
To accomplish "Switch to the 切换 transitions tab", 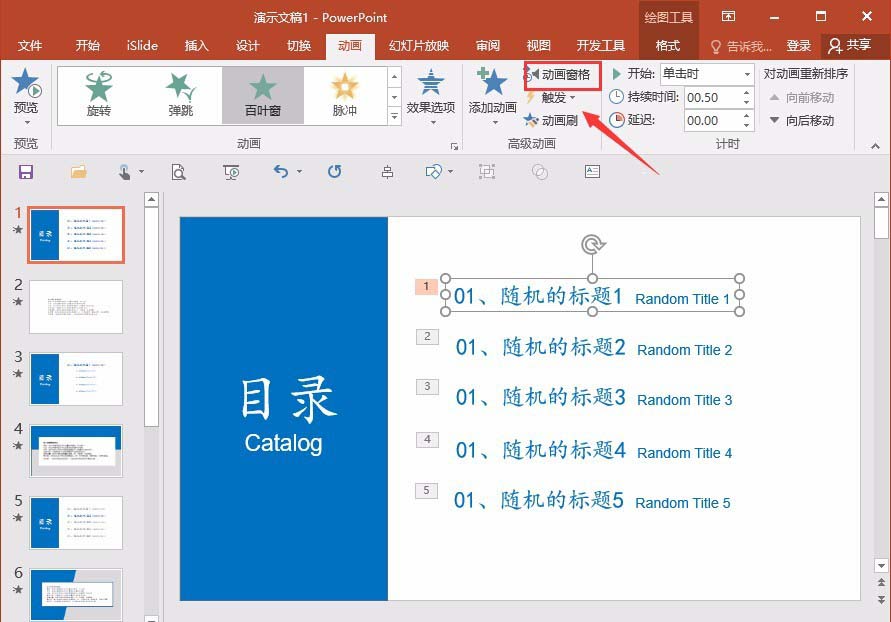I will 299,45.
